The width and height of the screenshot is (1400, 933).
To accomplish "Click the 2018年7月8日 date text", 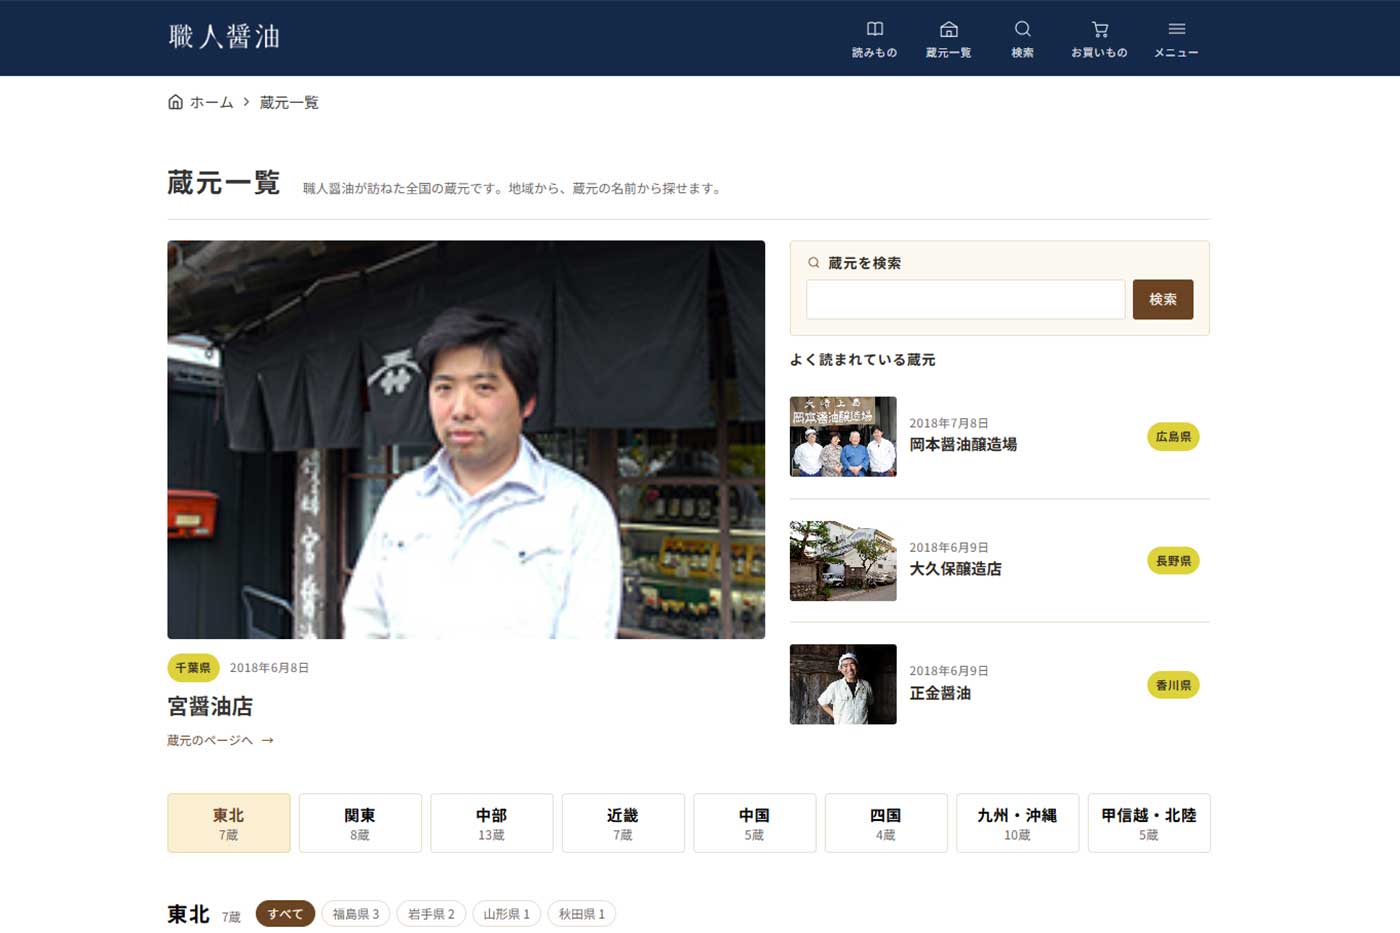I will (x=949, y=423).
